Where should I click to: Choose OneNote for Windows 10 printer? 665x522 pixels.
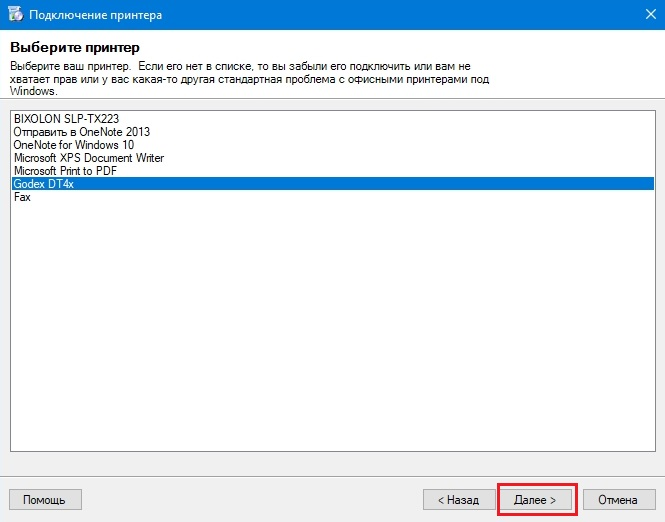pyautogui.click(x=333, y=145)
